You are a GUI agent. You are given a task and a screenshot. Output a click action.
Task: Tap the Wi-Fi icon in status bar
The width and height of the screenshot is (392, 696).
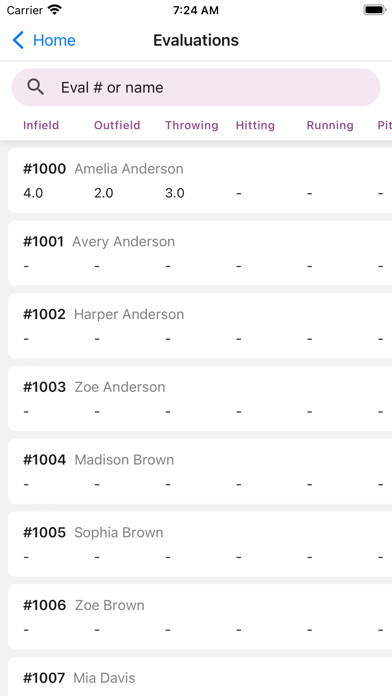pos(55,10)
